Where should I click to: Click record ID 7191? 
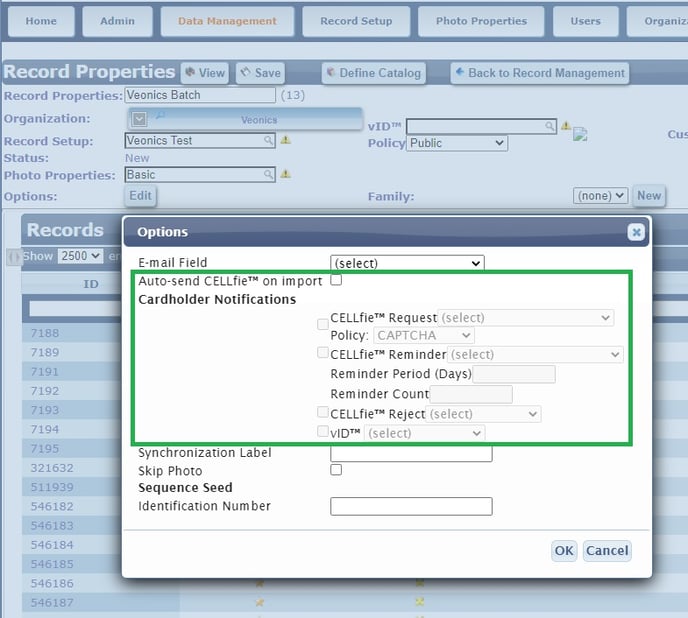(x=45, y=372)
